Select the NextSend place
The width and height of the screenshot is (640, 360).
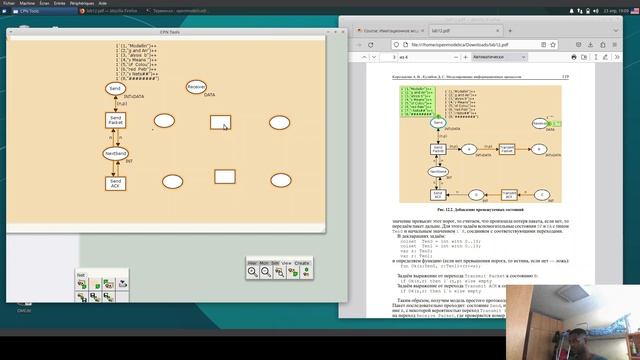pyautogui.click(x=116, y=153)
